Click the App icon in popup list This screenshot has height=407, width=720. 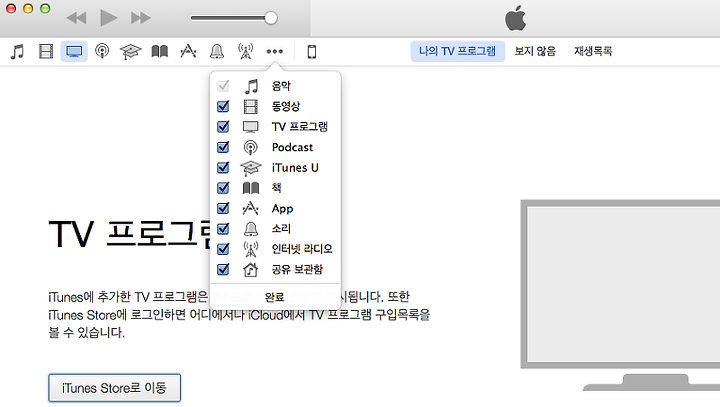pos(251,208)
